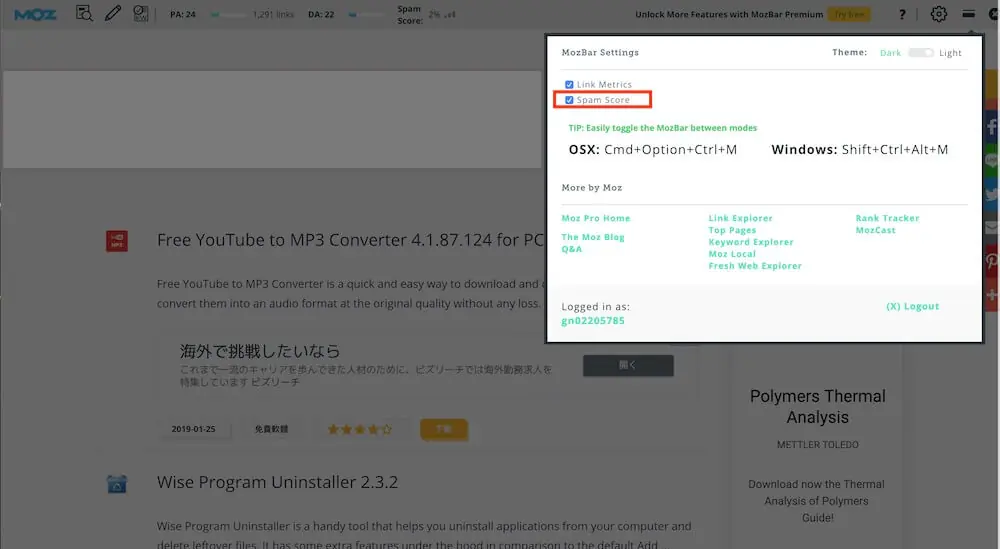The width and height of the screenshot is (1000, 549).
Task: Click the Unlock More Features with MozBar Premium text
Action: coord(729,14)
